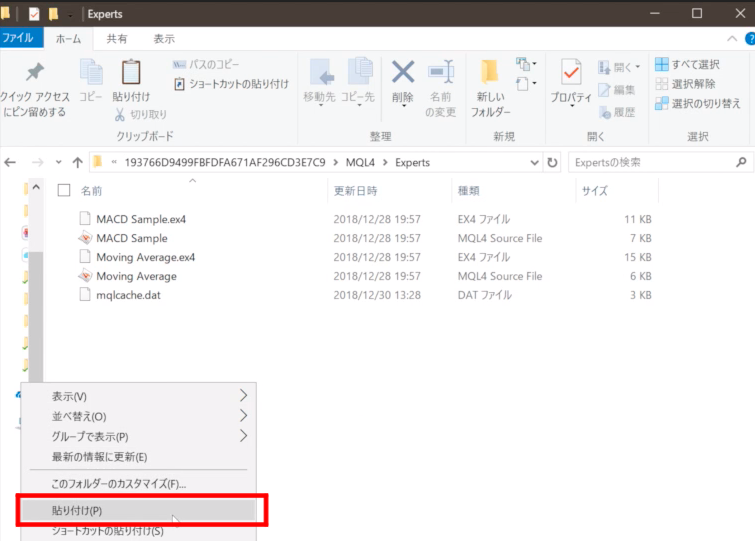The height and width of the screenshot is (541, 755).
Task: Select 貼り付け(P) in the context menu
Action: click(x=138, y=511)
